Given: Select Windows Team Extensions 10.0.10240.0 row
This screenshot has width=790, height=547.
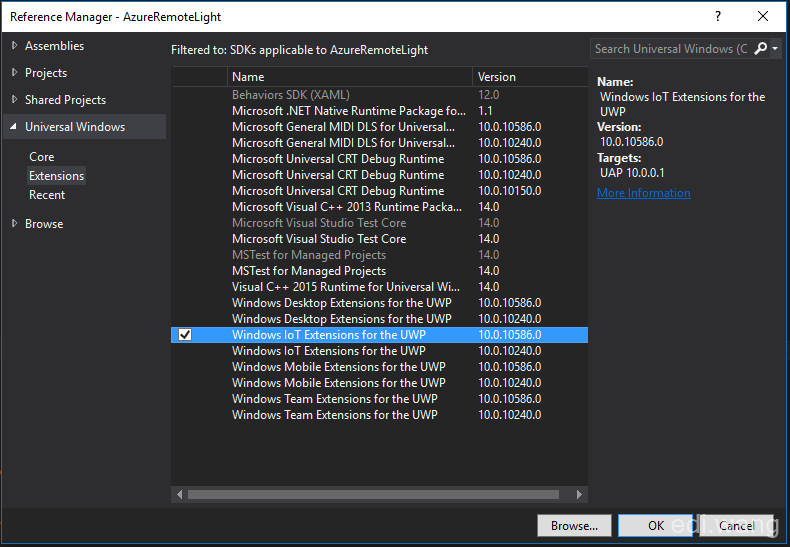Looking at the screenshot, I should click(x=379, y=415).
